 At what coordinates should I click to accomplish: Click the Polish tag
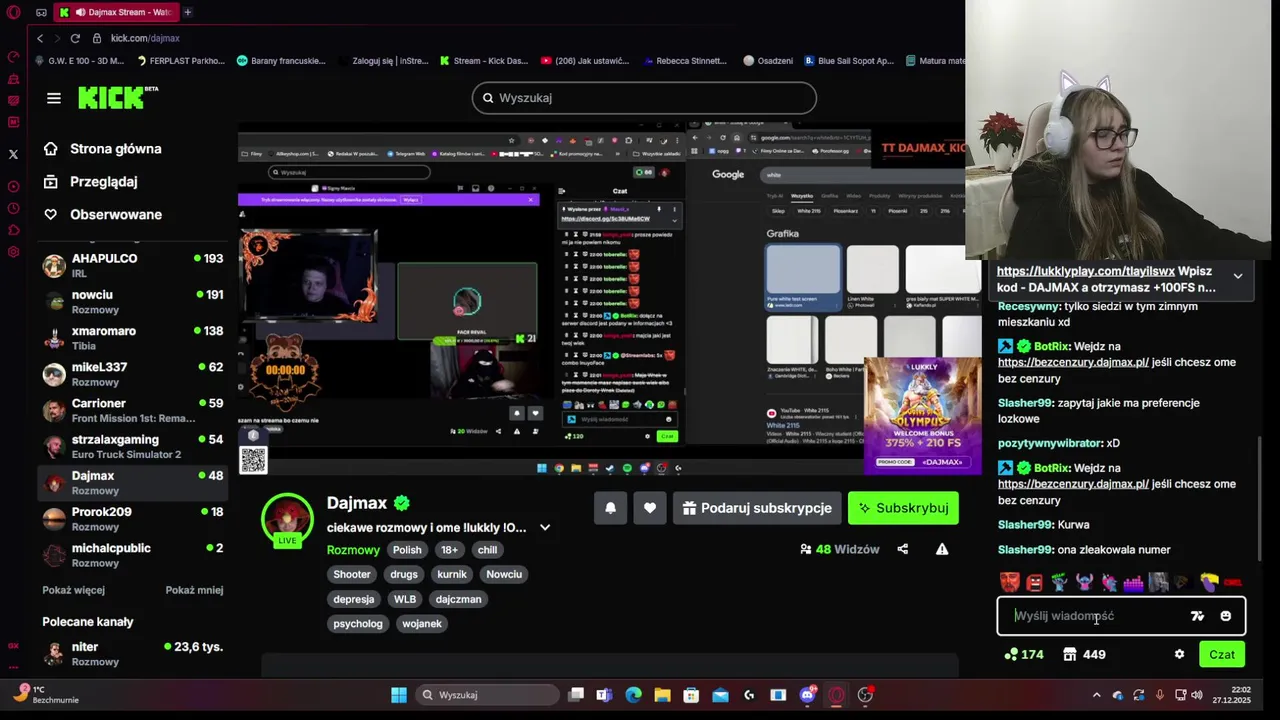tap(407, 550)
